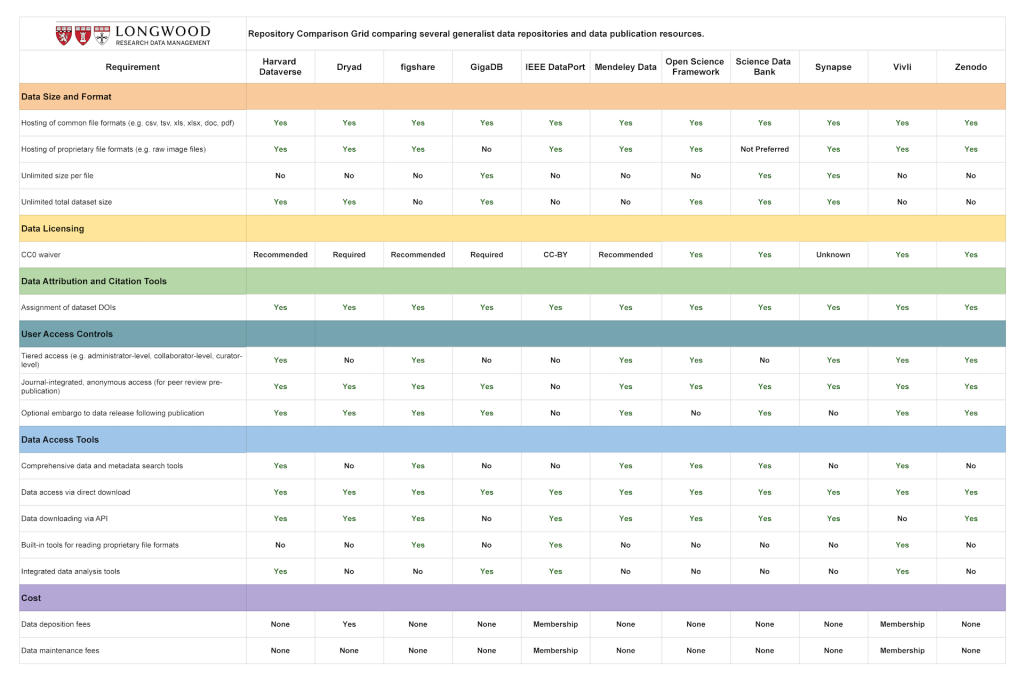Select the 'Assignment of dataset DOIs' row label
The width and height of the screenshot is (1024, 681).
point(68,308)
